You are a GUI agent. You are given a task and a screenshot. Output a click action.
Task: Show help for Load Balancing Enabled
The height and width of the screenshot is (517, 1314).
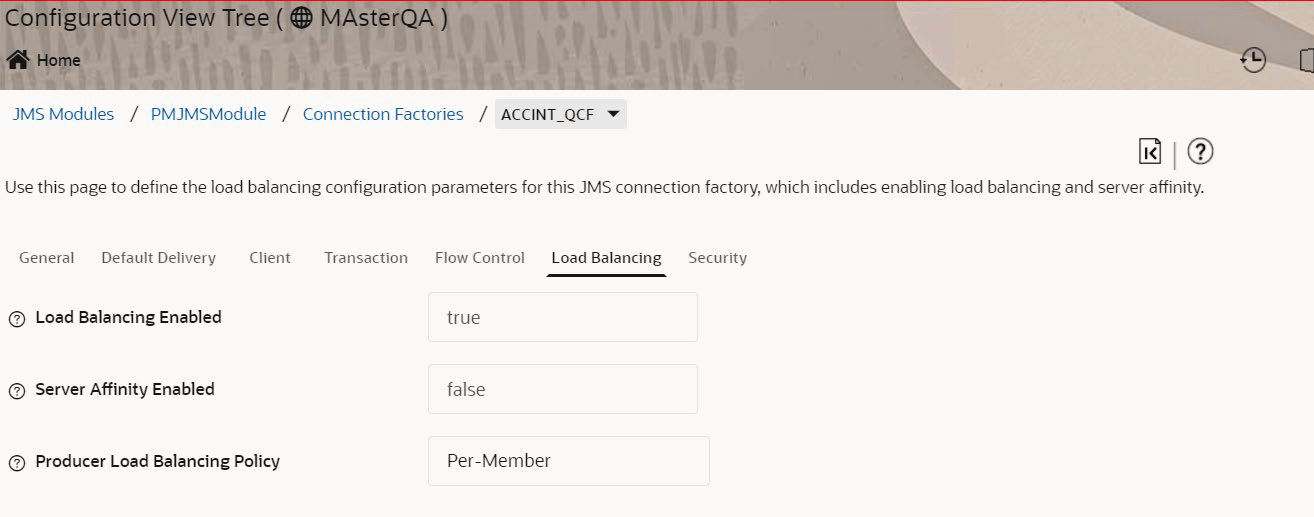[17, 319]
